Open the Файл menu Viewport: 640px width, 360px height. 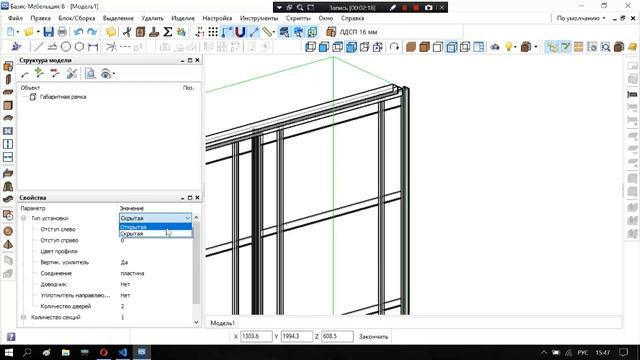pos(16,18)
